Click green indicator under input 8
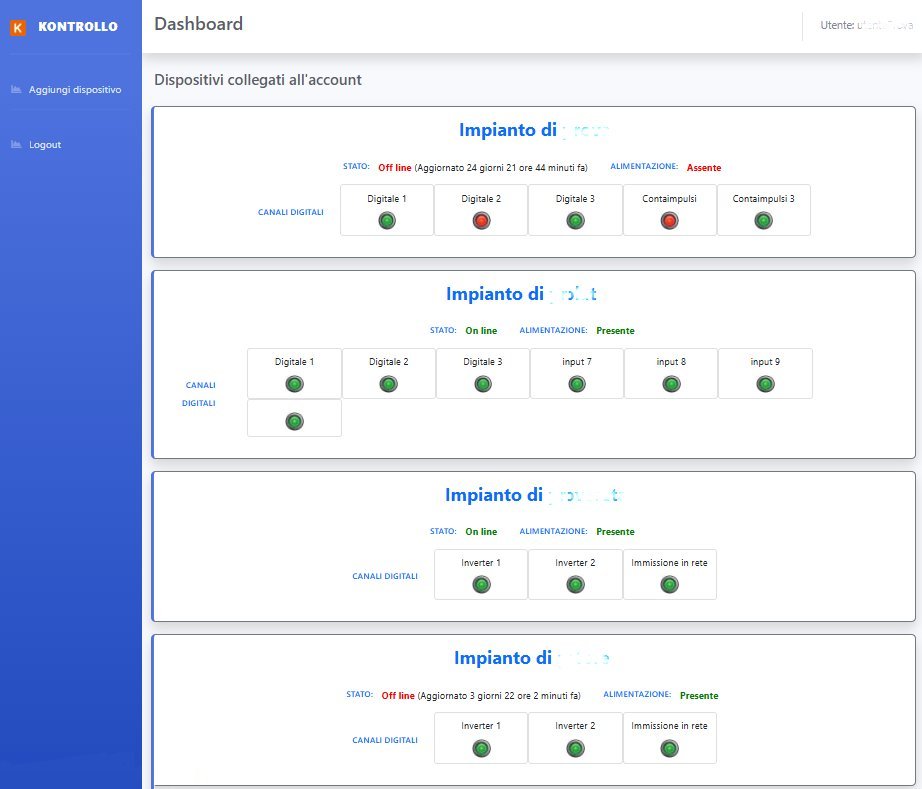The width and height of the screenshot is (922, 789). pyautogui.click(x=671, y=385)
